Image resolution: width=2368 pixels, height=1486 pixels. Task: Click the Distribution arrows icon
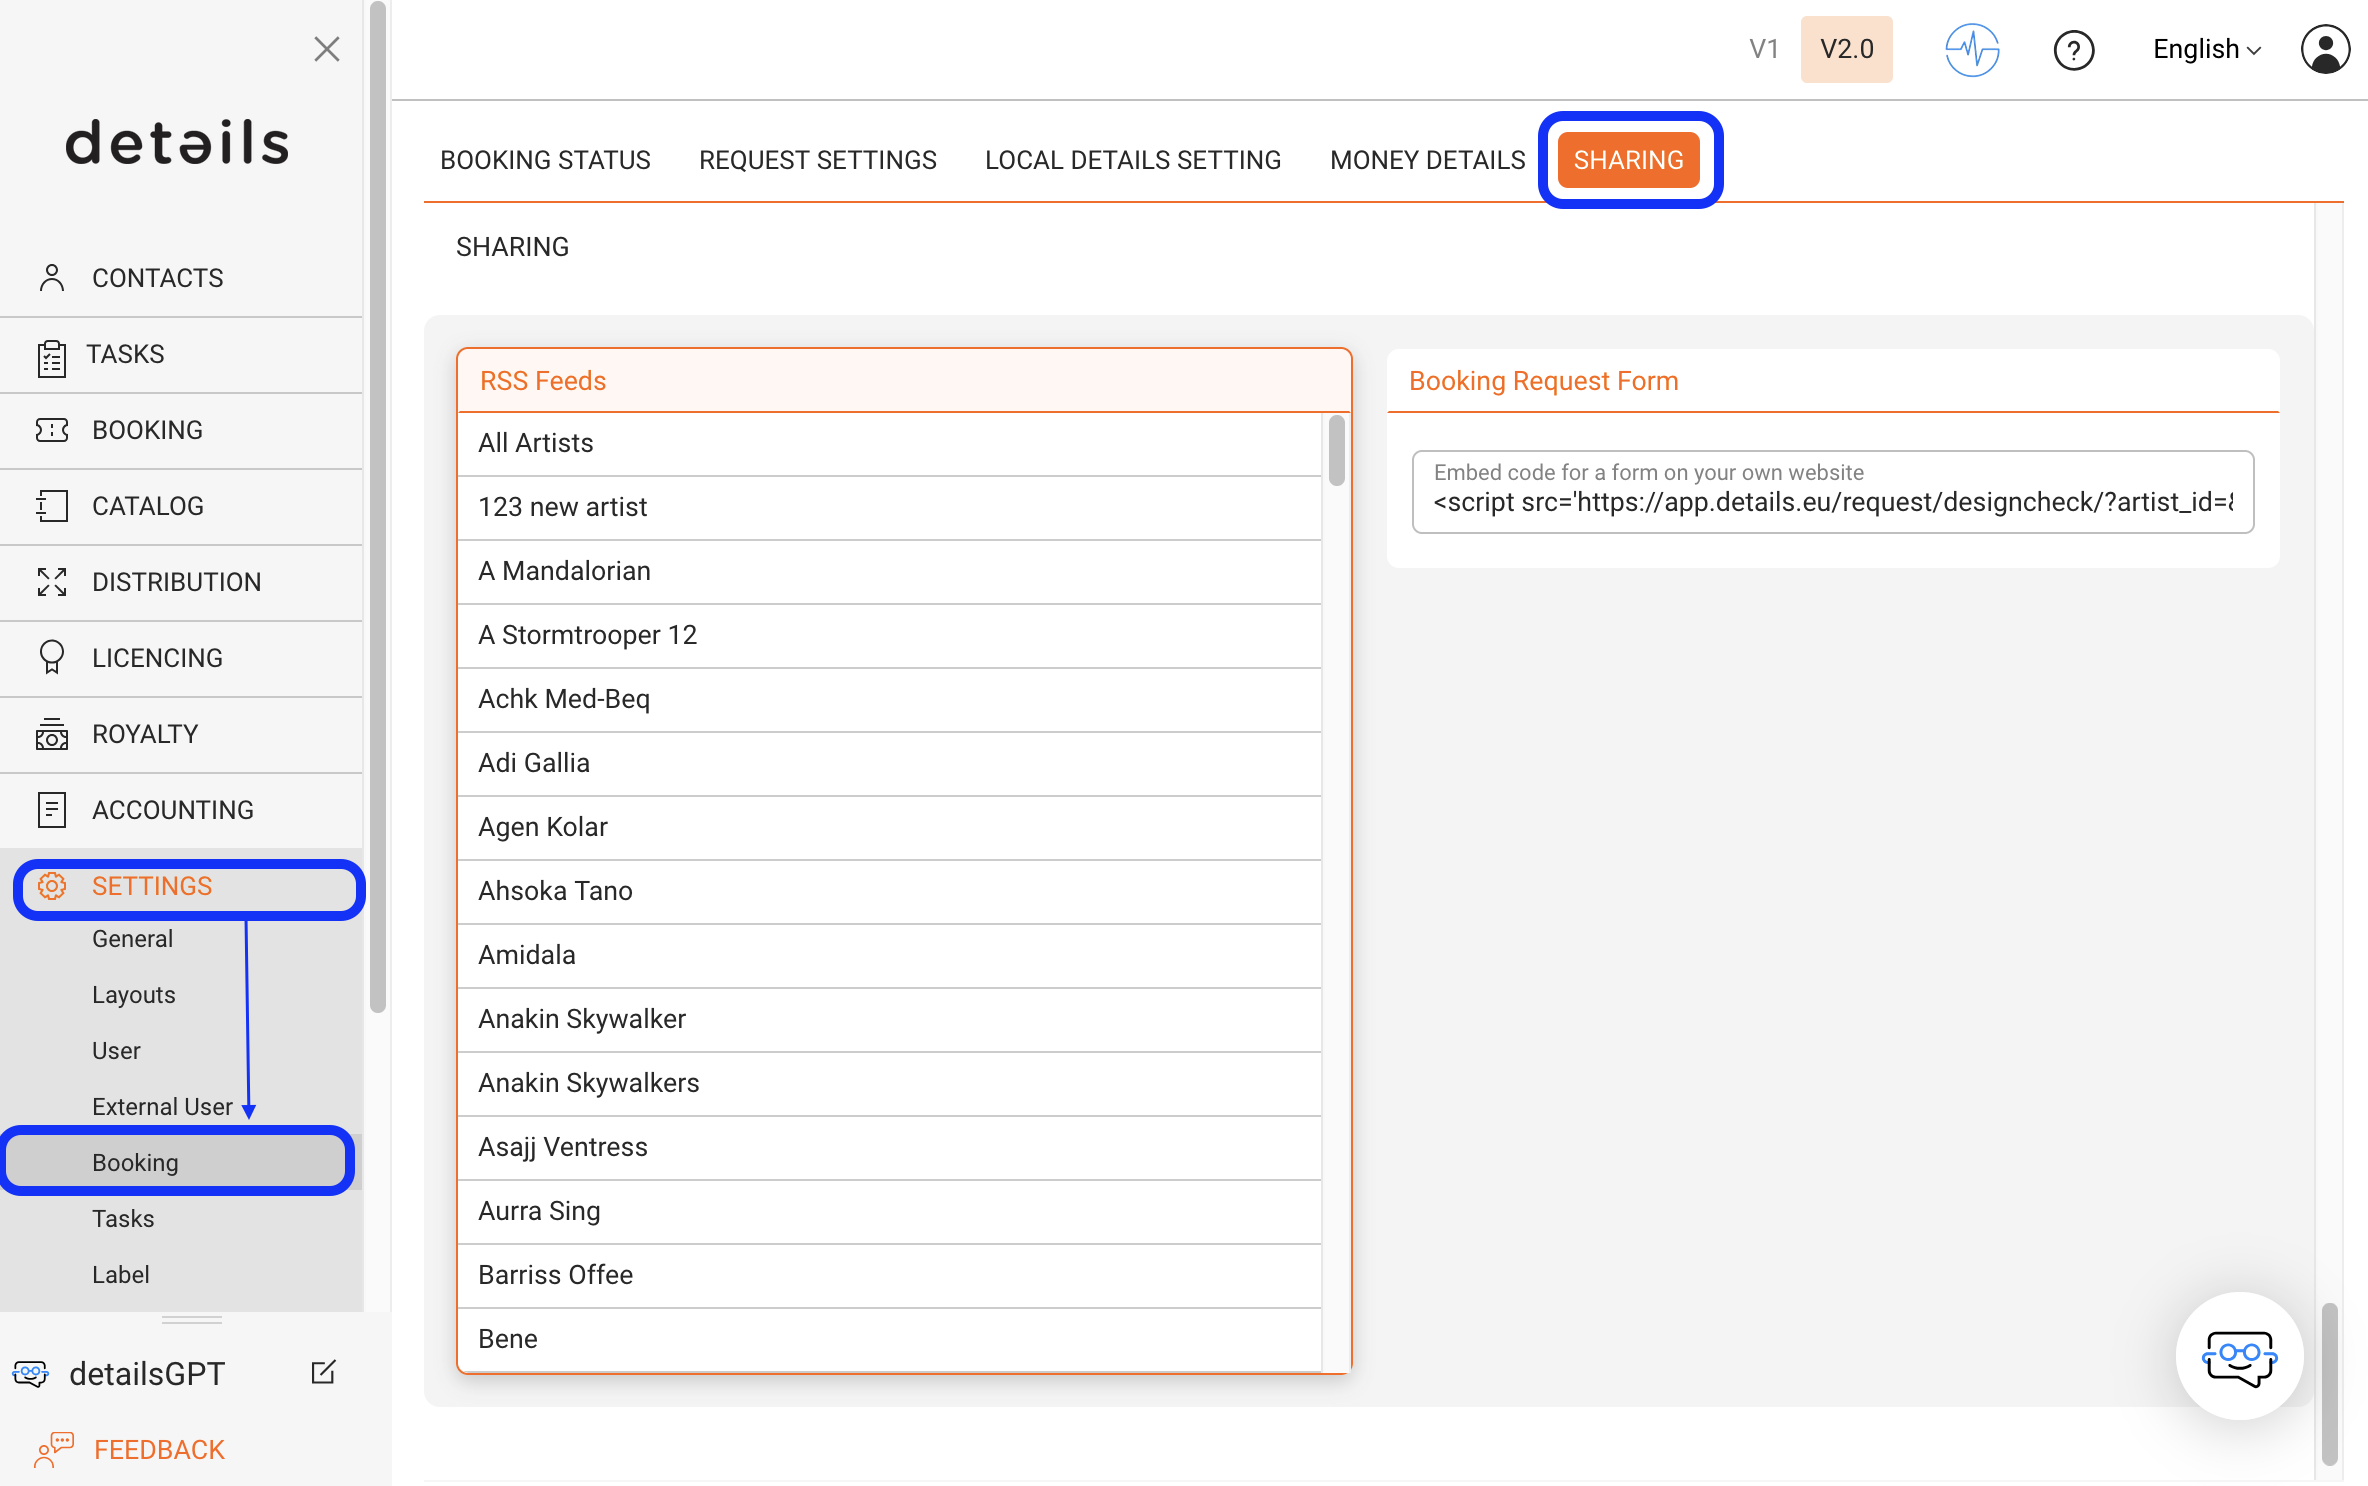[x=52, y=582]
